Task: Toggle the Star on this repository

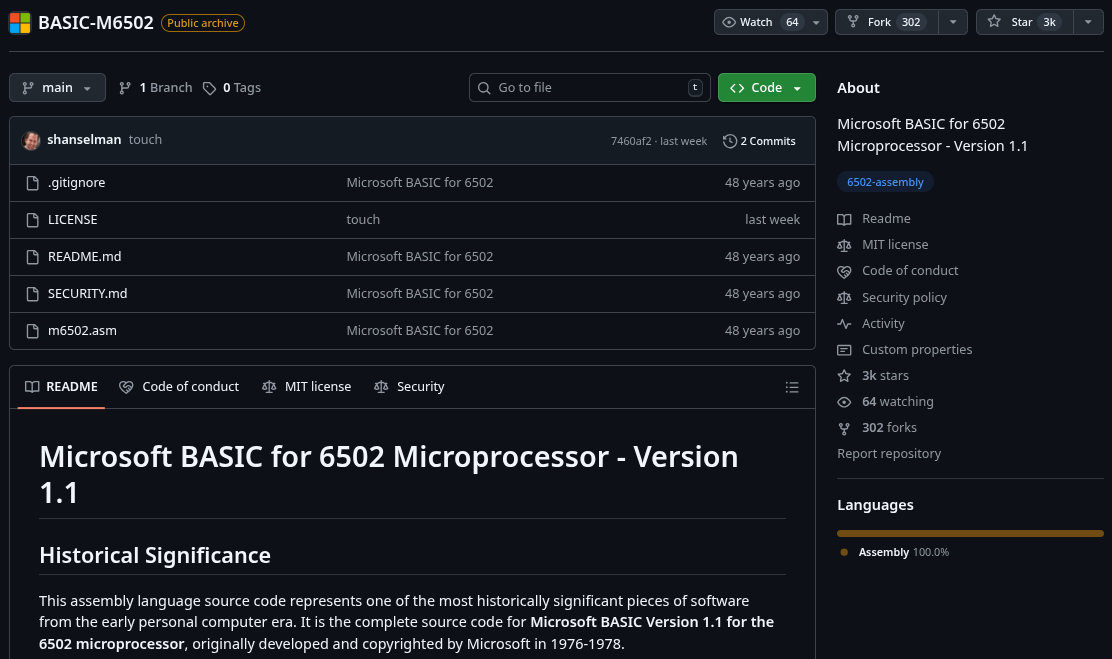Action: pyautogui.click(x=1020, y=21)
